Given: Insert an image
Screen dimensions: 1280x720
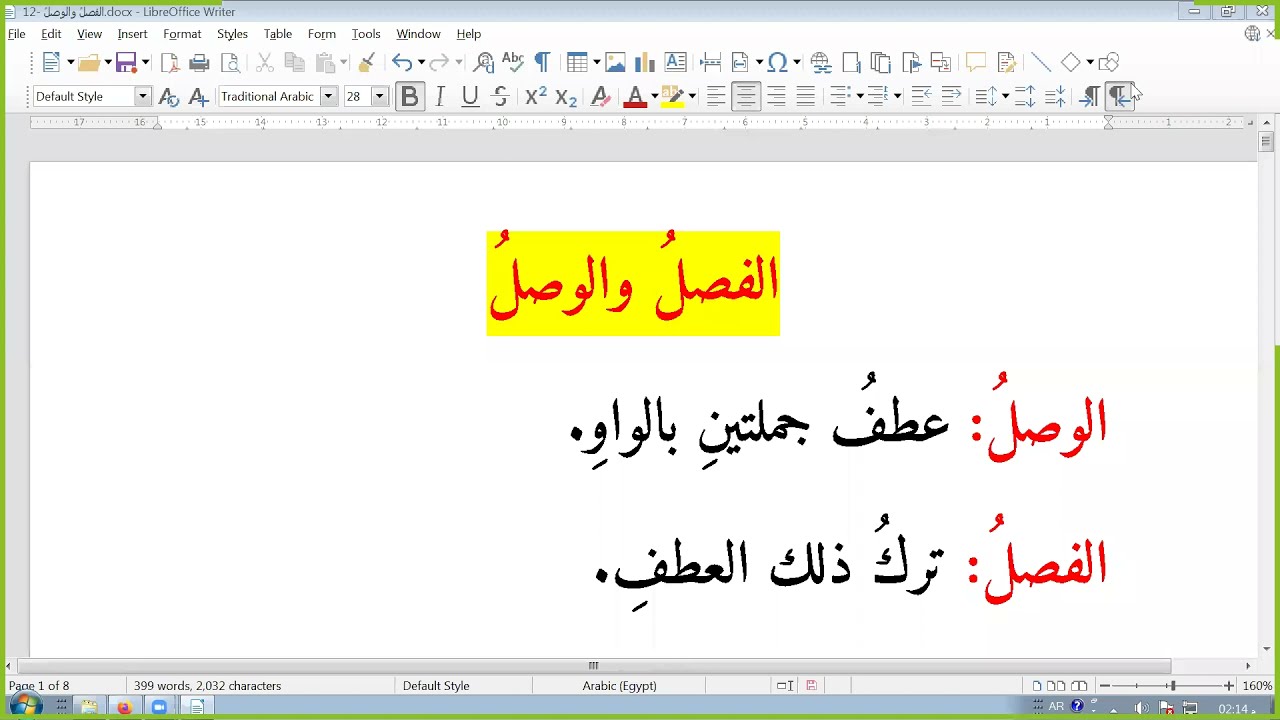Looking at the screenshot, I should 615,63.
